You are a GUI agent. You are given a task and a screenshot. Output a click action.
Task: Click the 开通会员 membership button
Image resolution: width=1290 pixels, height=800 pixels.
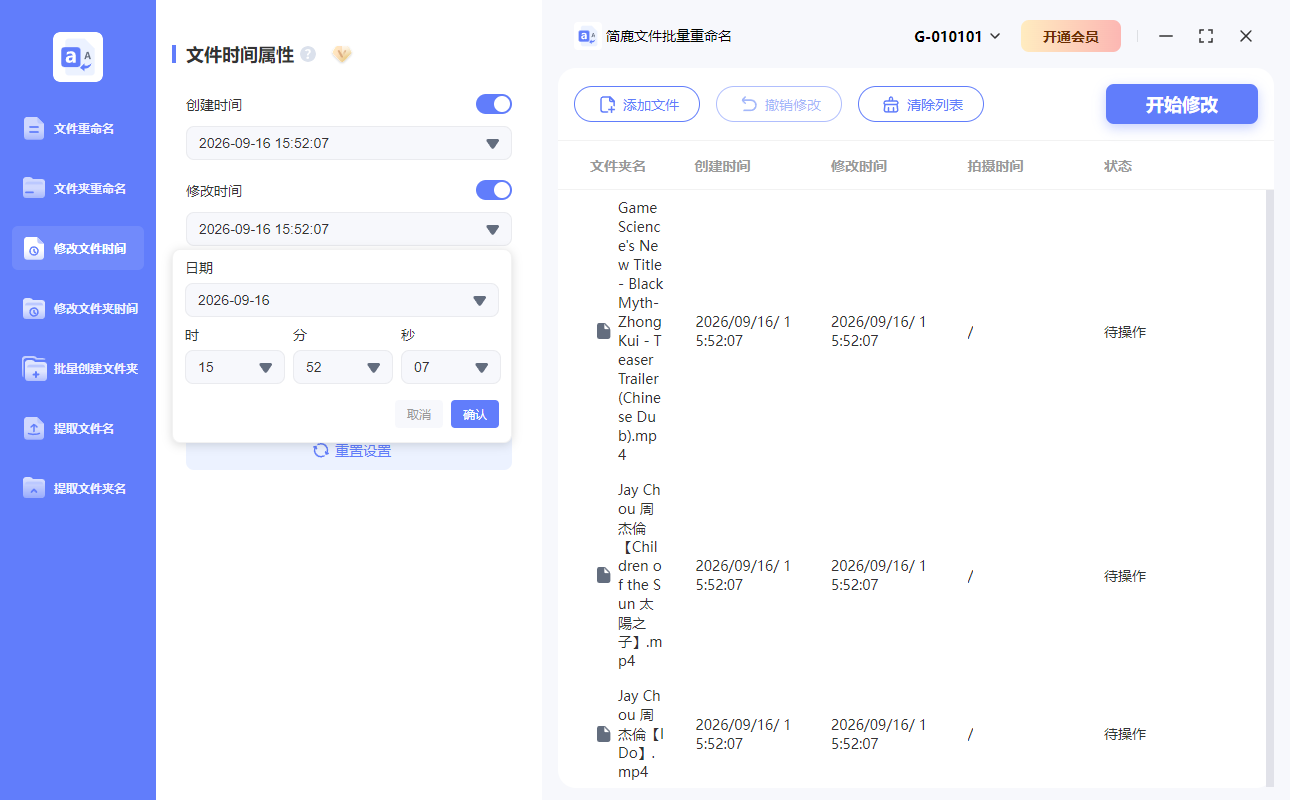point(1071,36)
